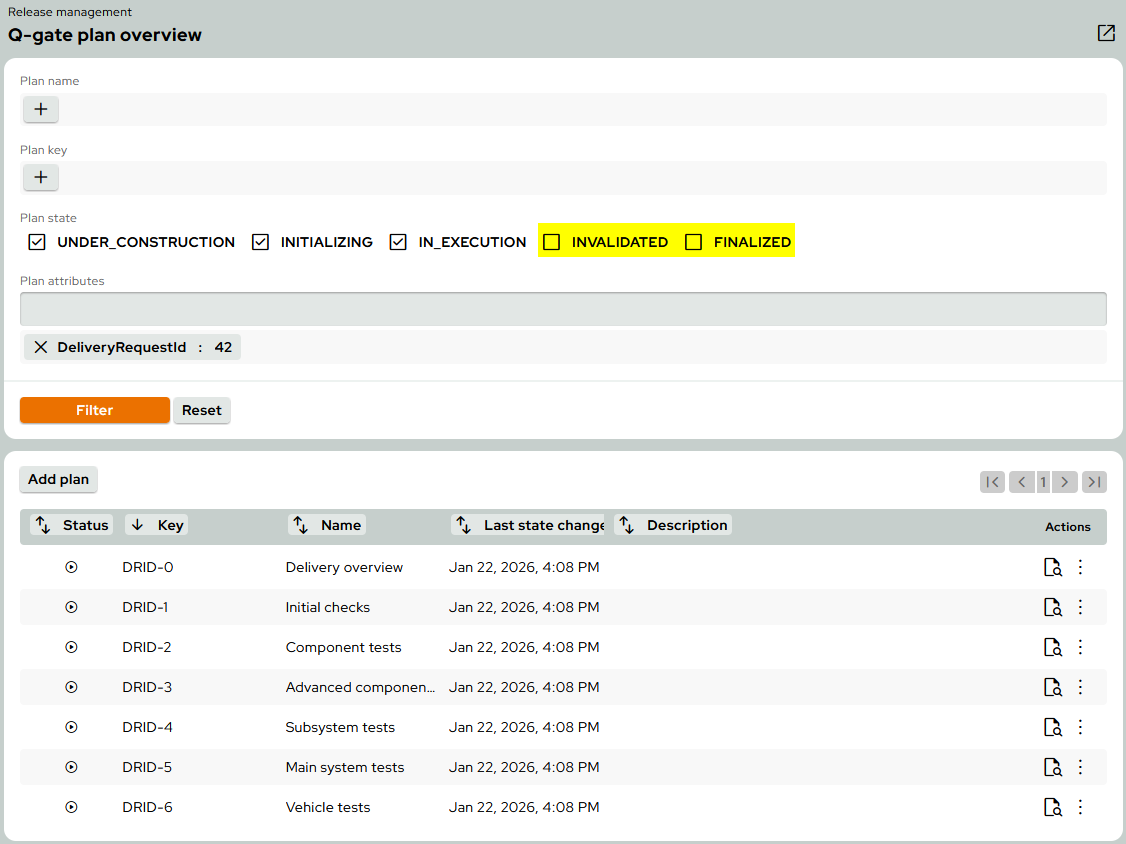Click the status icon of DRID-4
The height and width of the screenshot is (844, 1126).
pos(71,727)
